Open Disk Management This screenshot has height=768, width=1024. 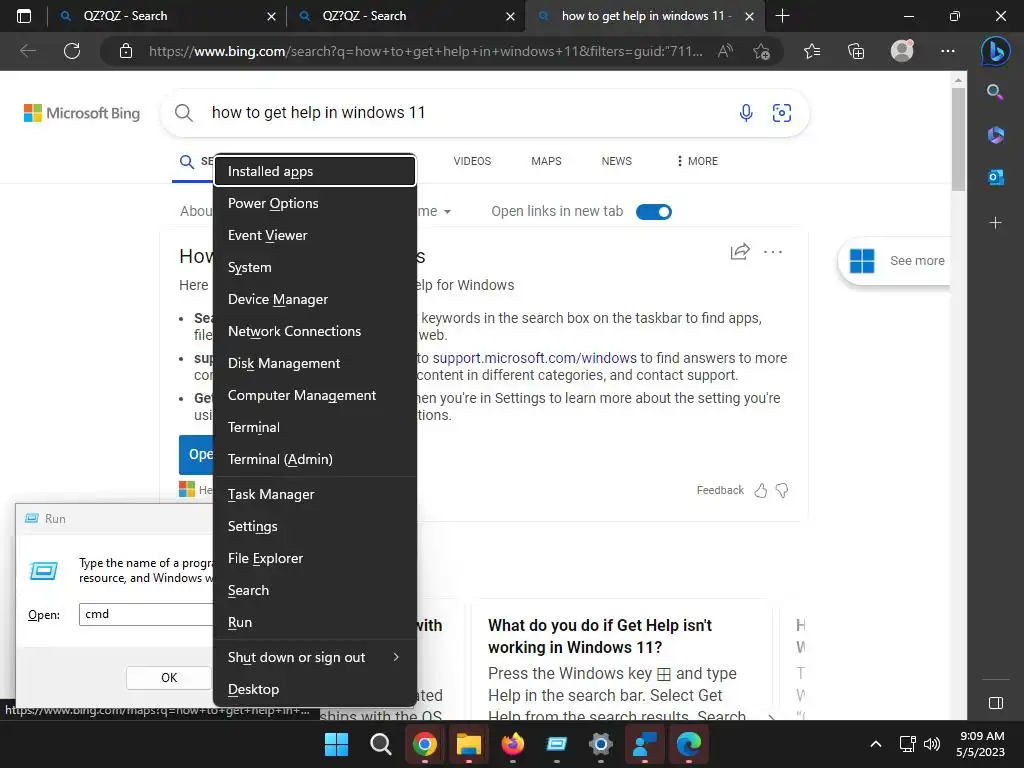(315, 363)
